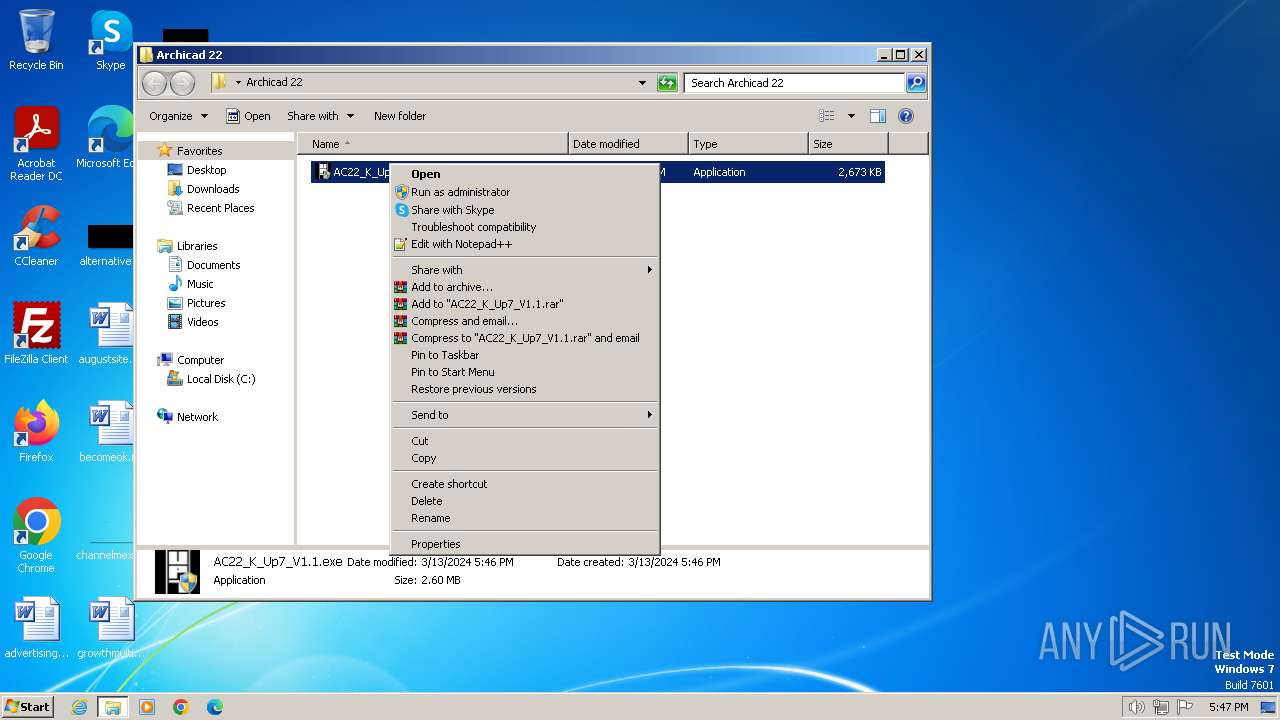Choose Share with Skype
Viewport: 1280px width, 720px height.
point(525,210)
